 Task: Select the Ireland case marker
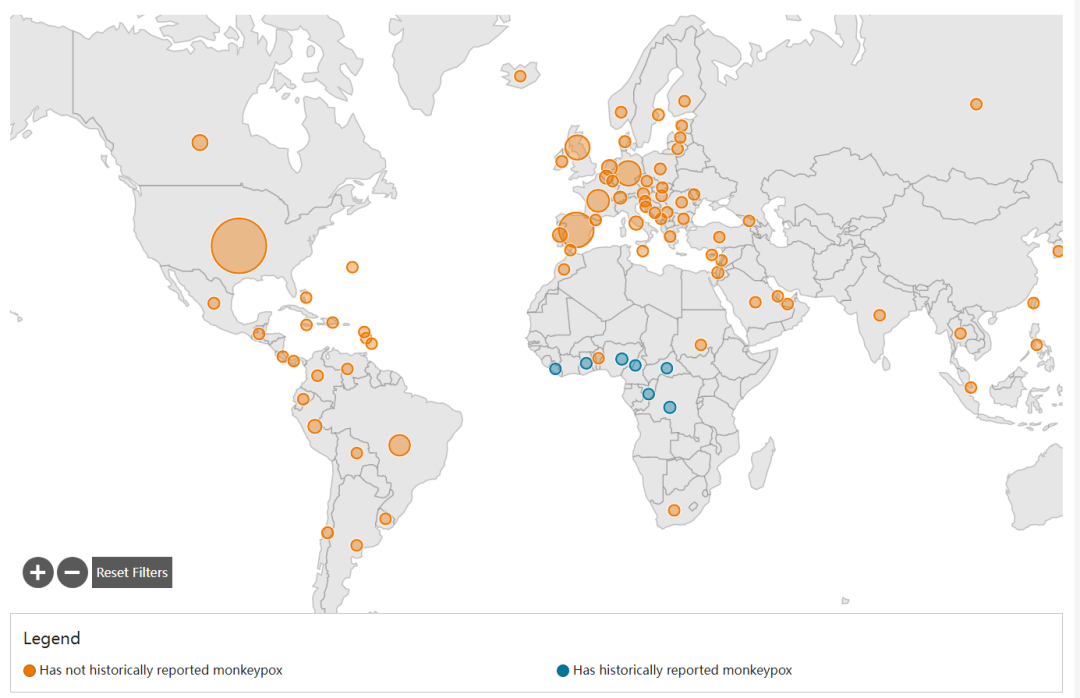[x=561, y=161]
